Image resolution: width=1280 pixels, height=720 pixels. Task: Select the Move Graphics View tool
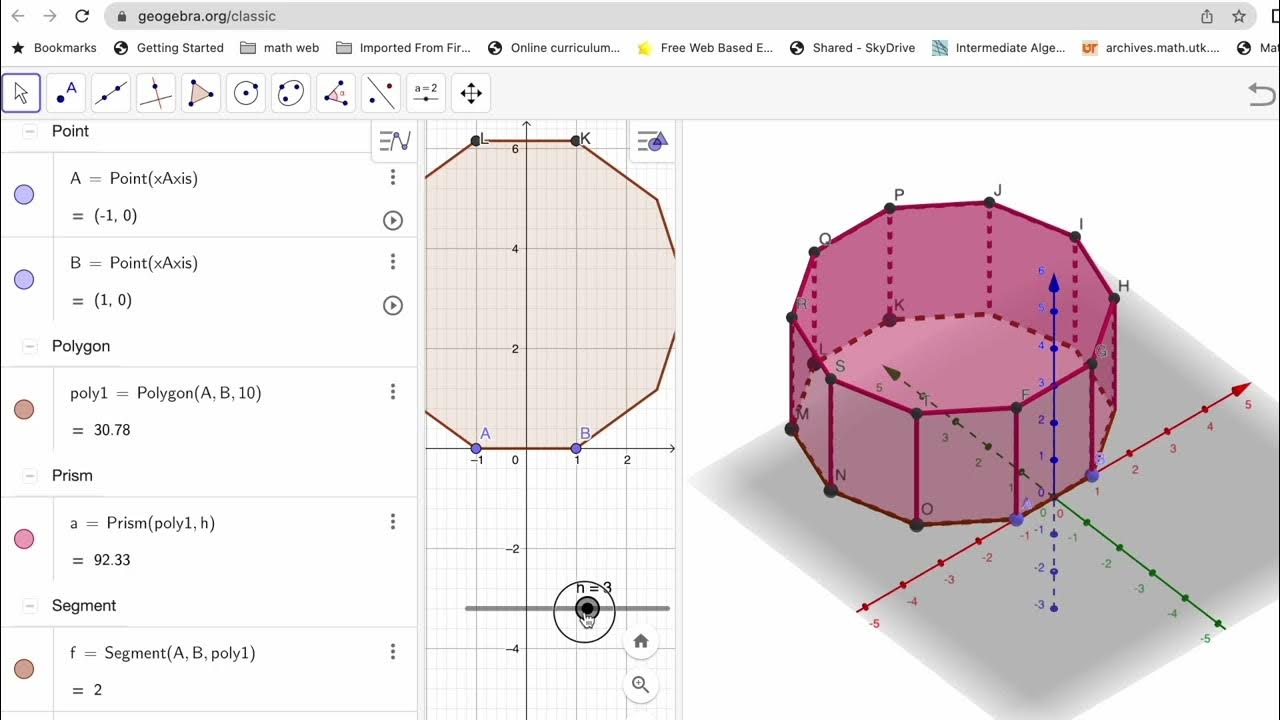471,93
